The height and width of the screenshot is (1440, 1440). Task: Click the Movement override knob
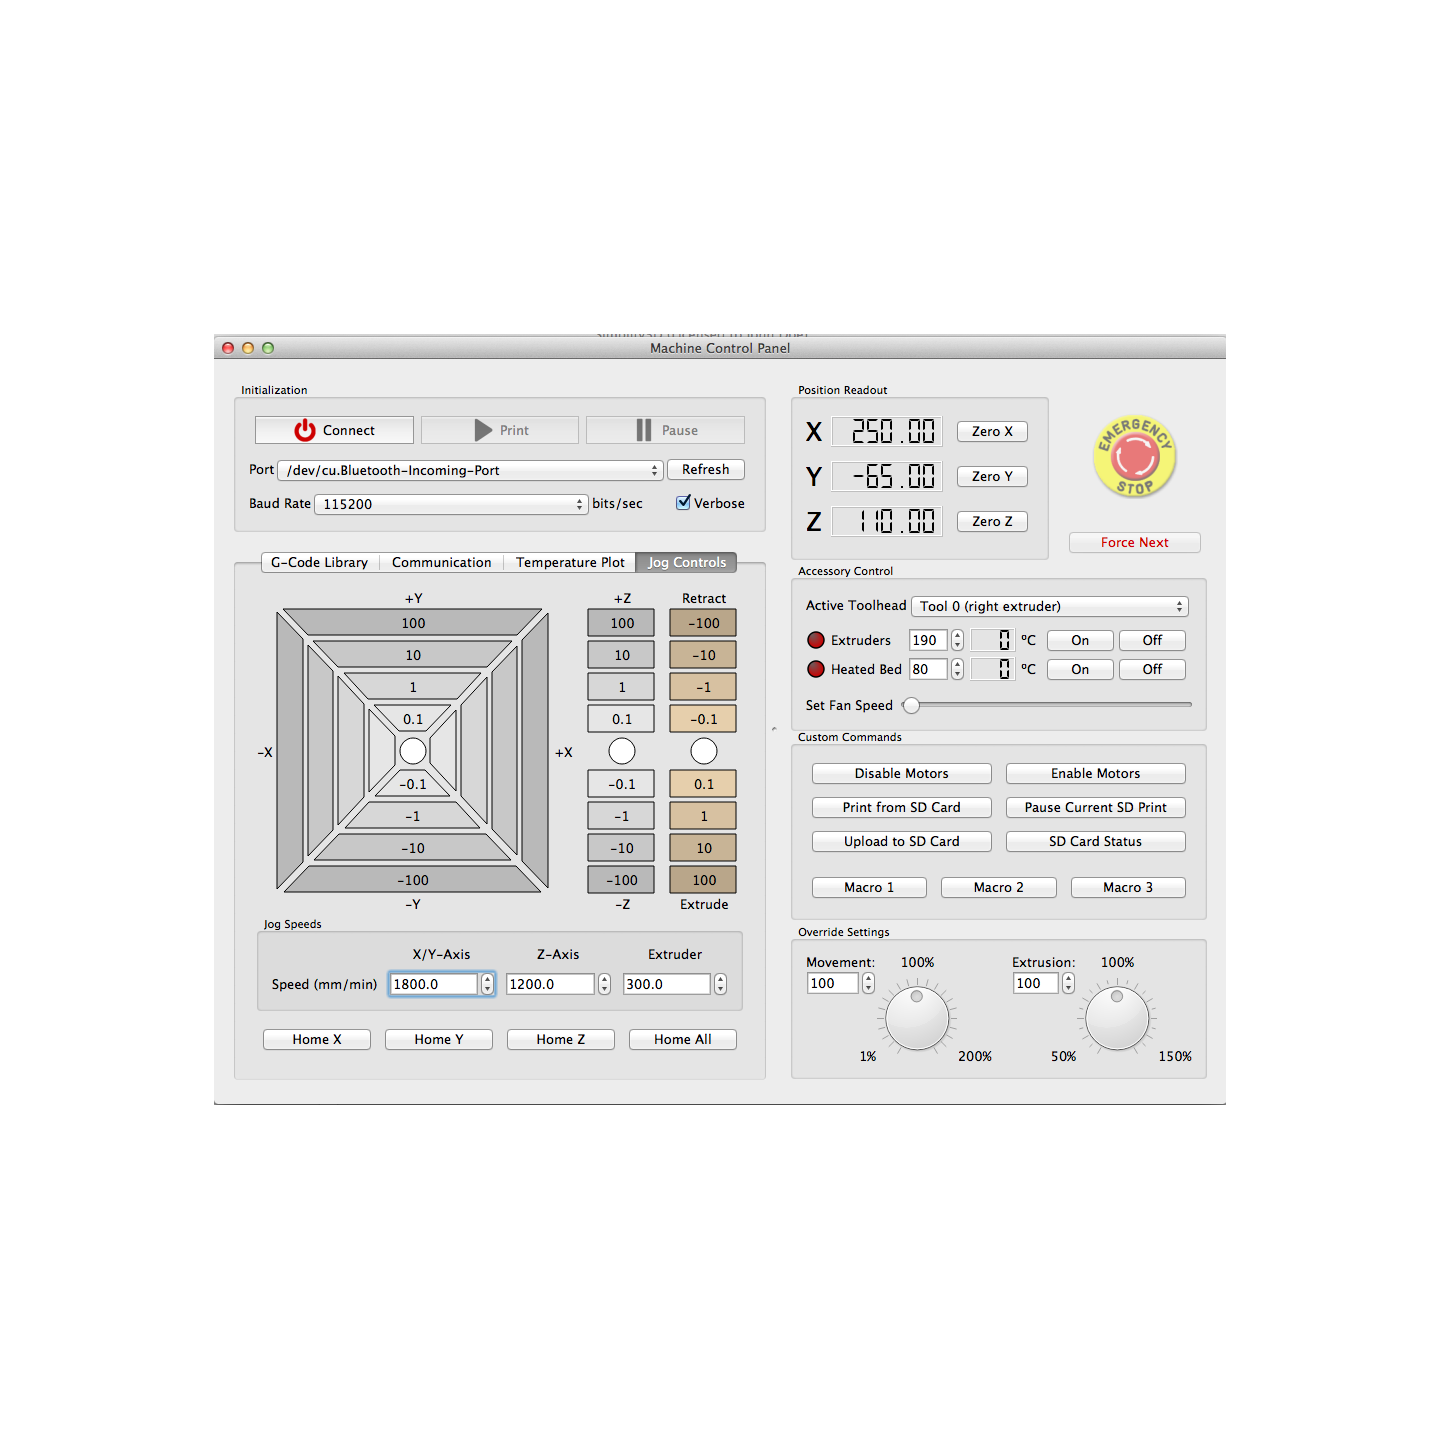(x=917, y=1018)
